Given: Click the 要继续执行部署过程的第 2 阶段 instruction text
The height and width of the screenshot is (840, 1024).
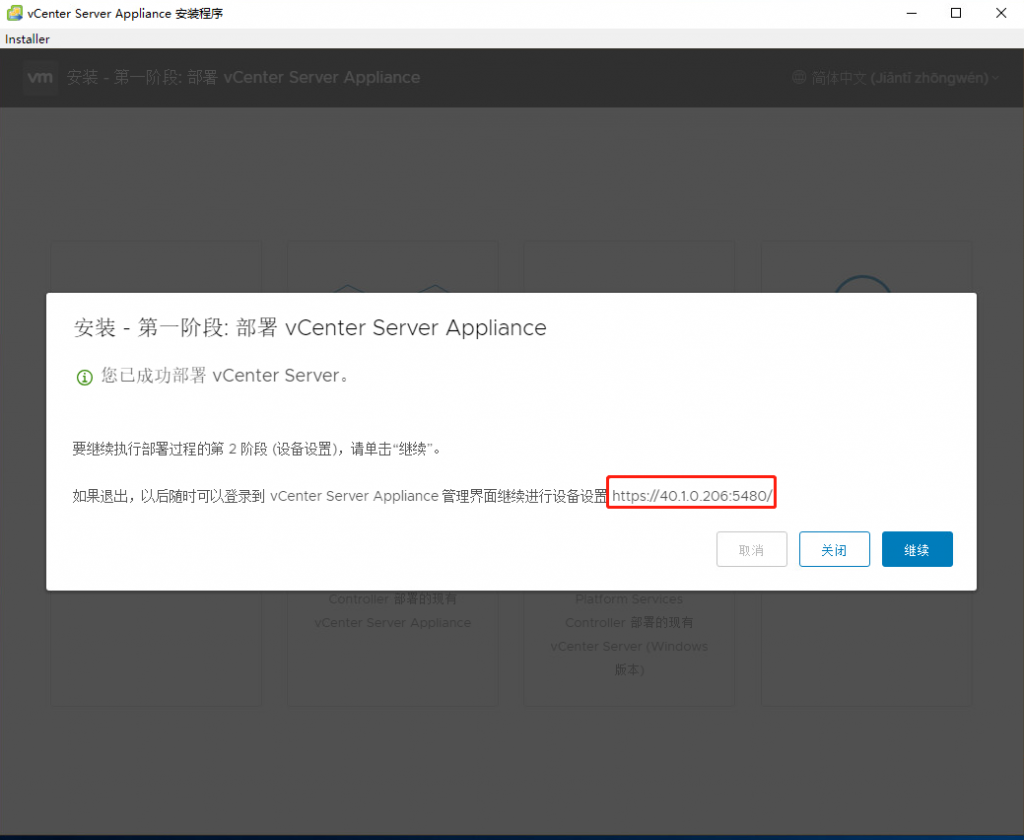Looking at the screenshot, I should point(257,449).
